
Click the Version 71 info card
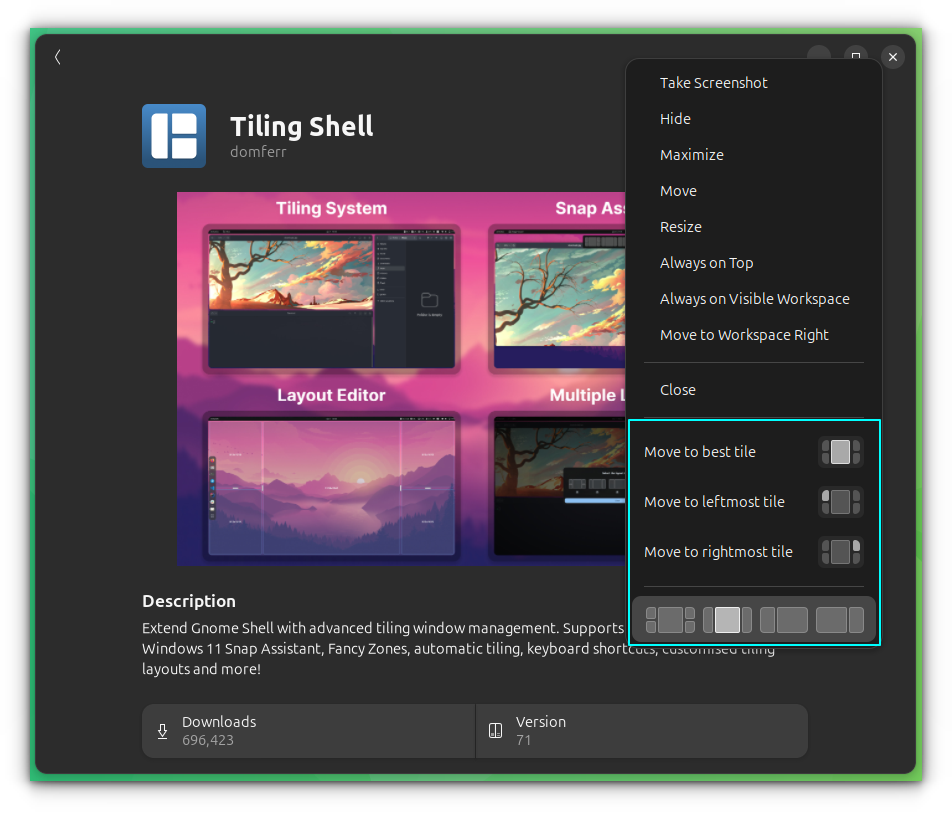click(x=642, y=731)
